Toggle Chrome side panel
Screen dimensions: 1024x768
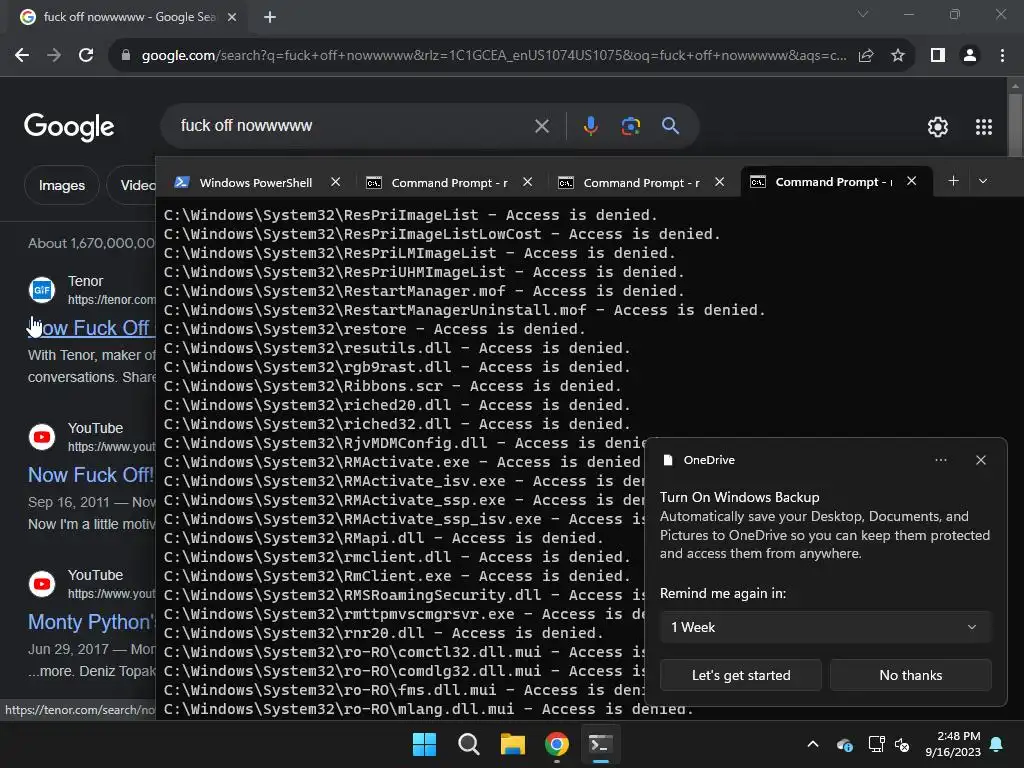pyautogui.click(x=938, y=56)
